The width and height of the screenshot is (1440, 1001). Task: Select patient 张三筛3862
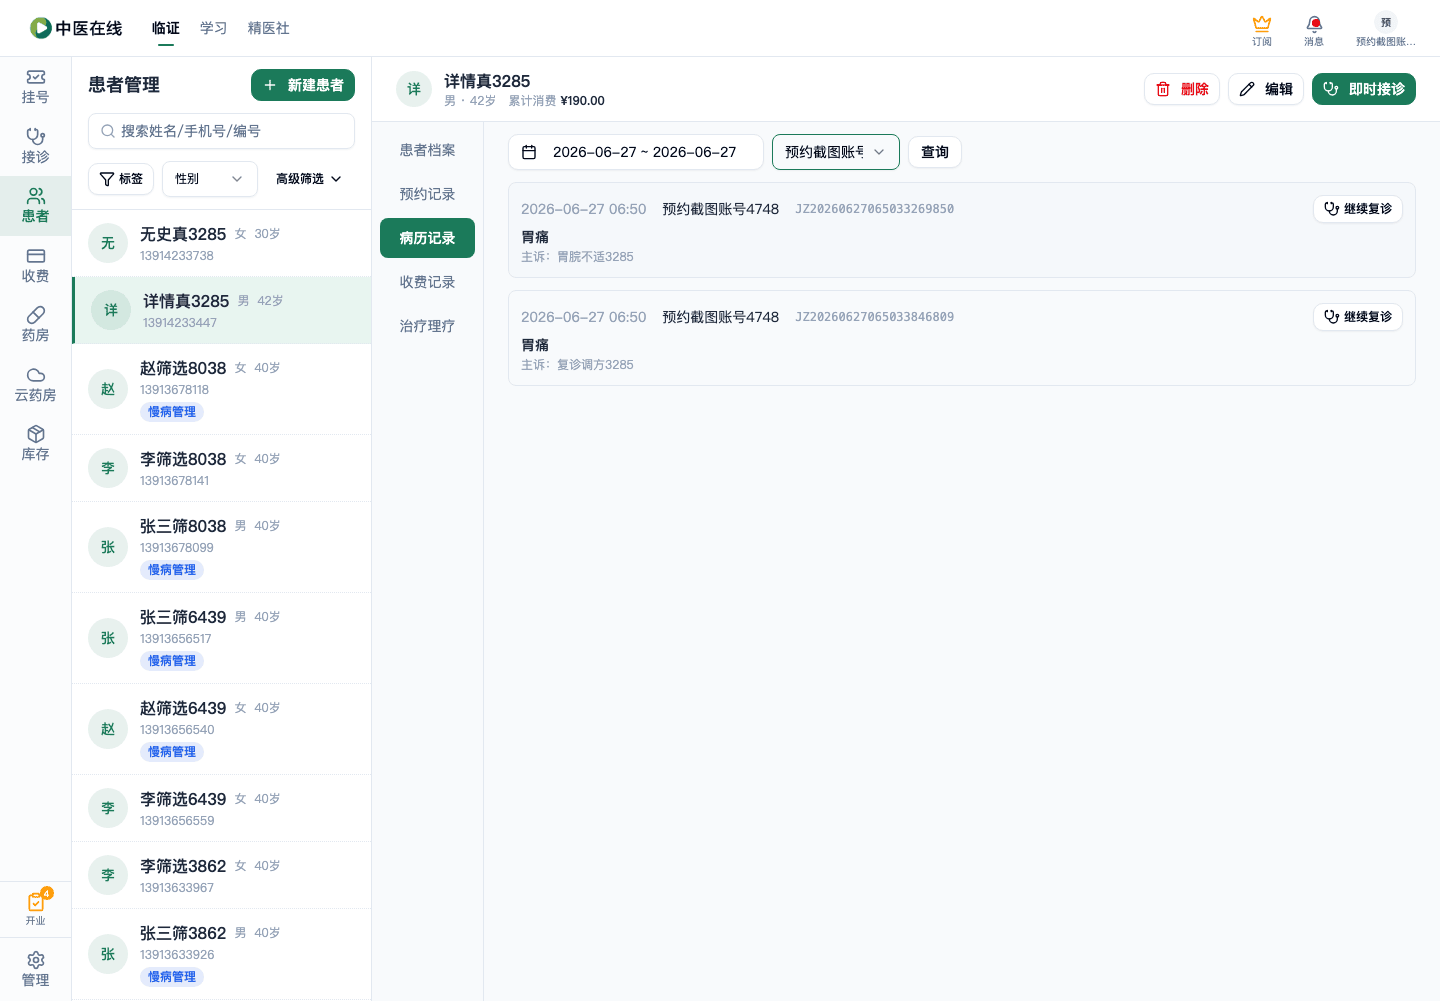click(x=222, y=954)
